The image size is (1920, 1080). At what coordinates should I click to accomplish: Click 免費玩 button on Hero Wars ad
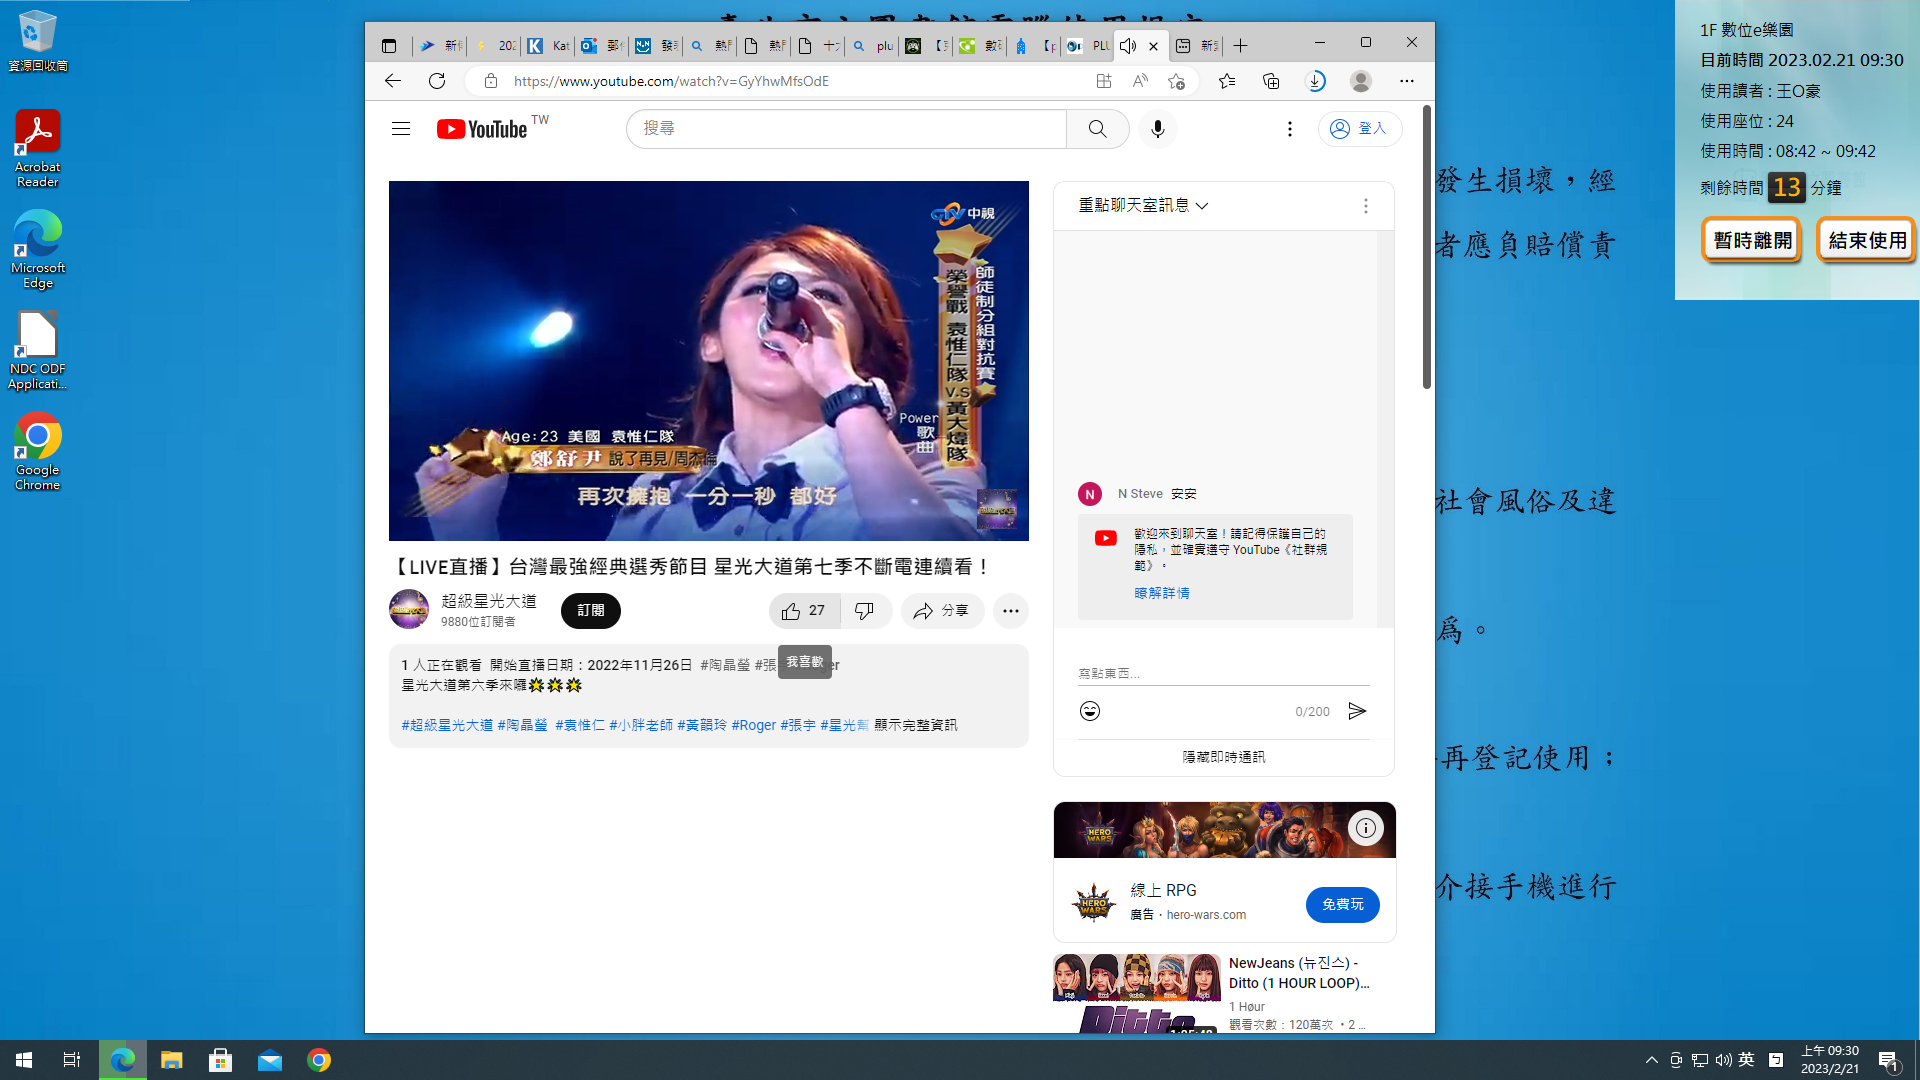(x=1342, y=905)
